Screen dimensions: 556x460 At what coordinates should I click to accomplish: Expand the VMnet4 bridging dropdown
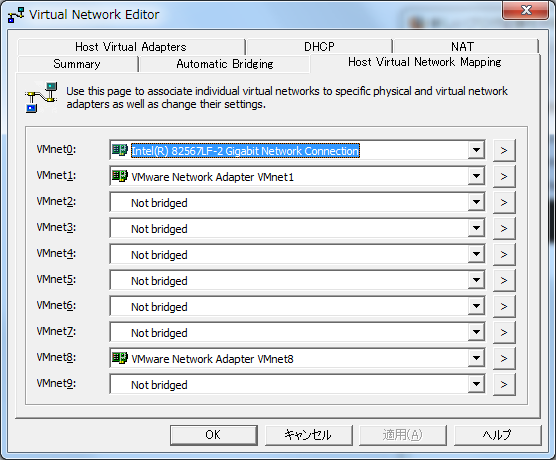pyautogui.click(x=476, y=254)
